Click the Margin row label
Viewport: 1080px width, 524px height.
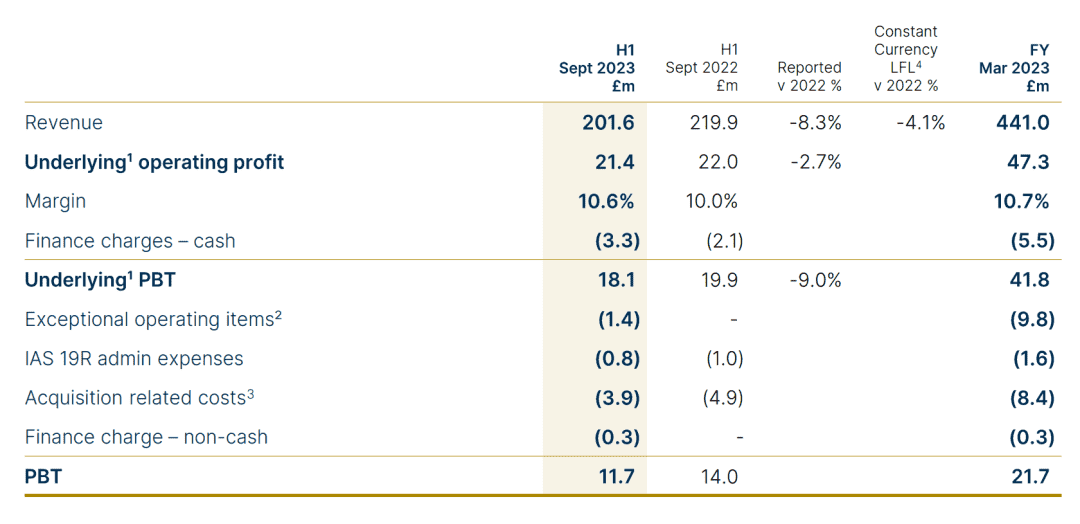[56, 201]
